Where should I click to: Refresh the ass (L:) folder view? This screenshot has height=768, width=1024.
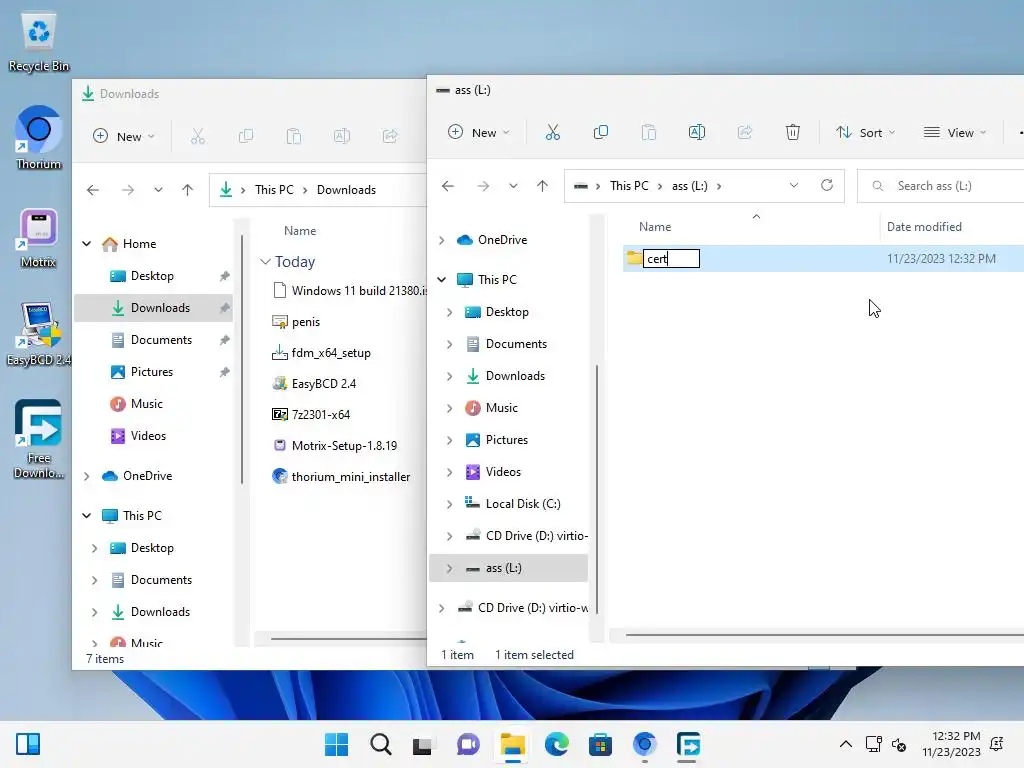coord(827,185)
